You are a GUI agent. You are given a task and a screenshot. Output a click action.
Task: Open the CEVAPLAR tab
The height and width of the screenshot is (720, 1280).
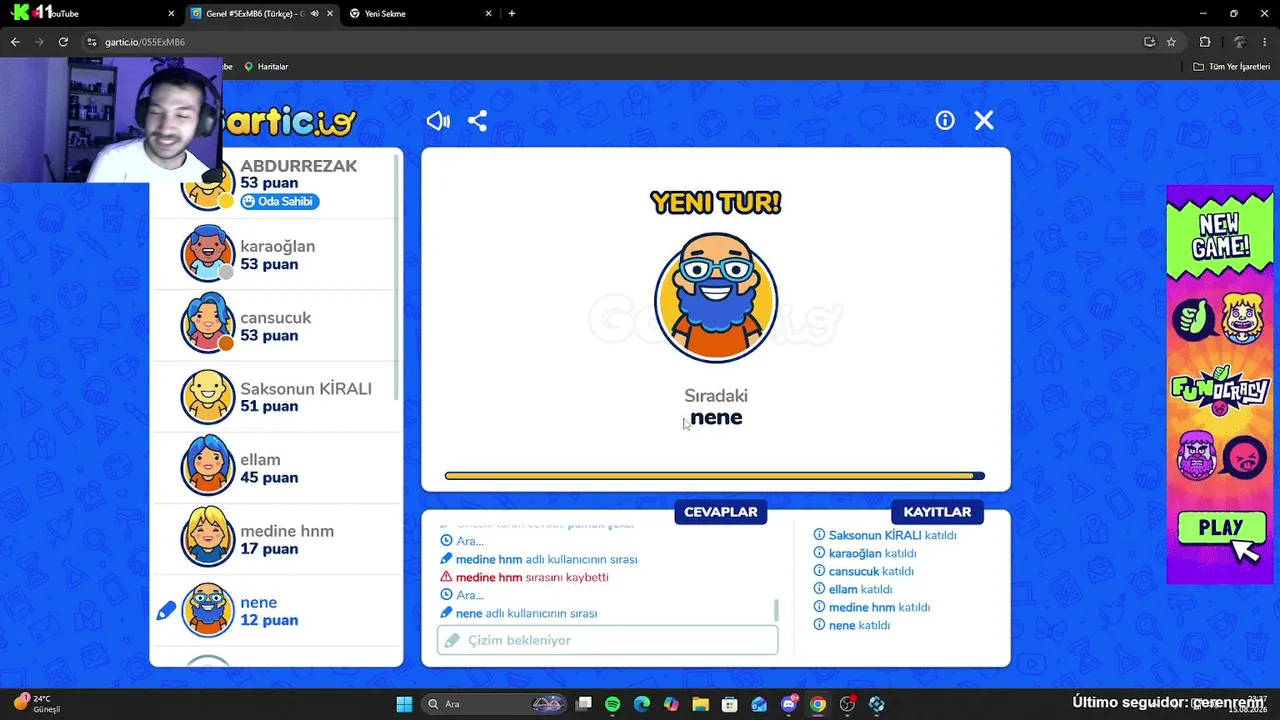coord(720,512)
